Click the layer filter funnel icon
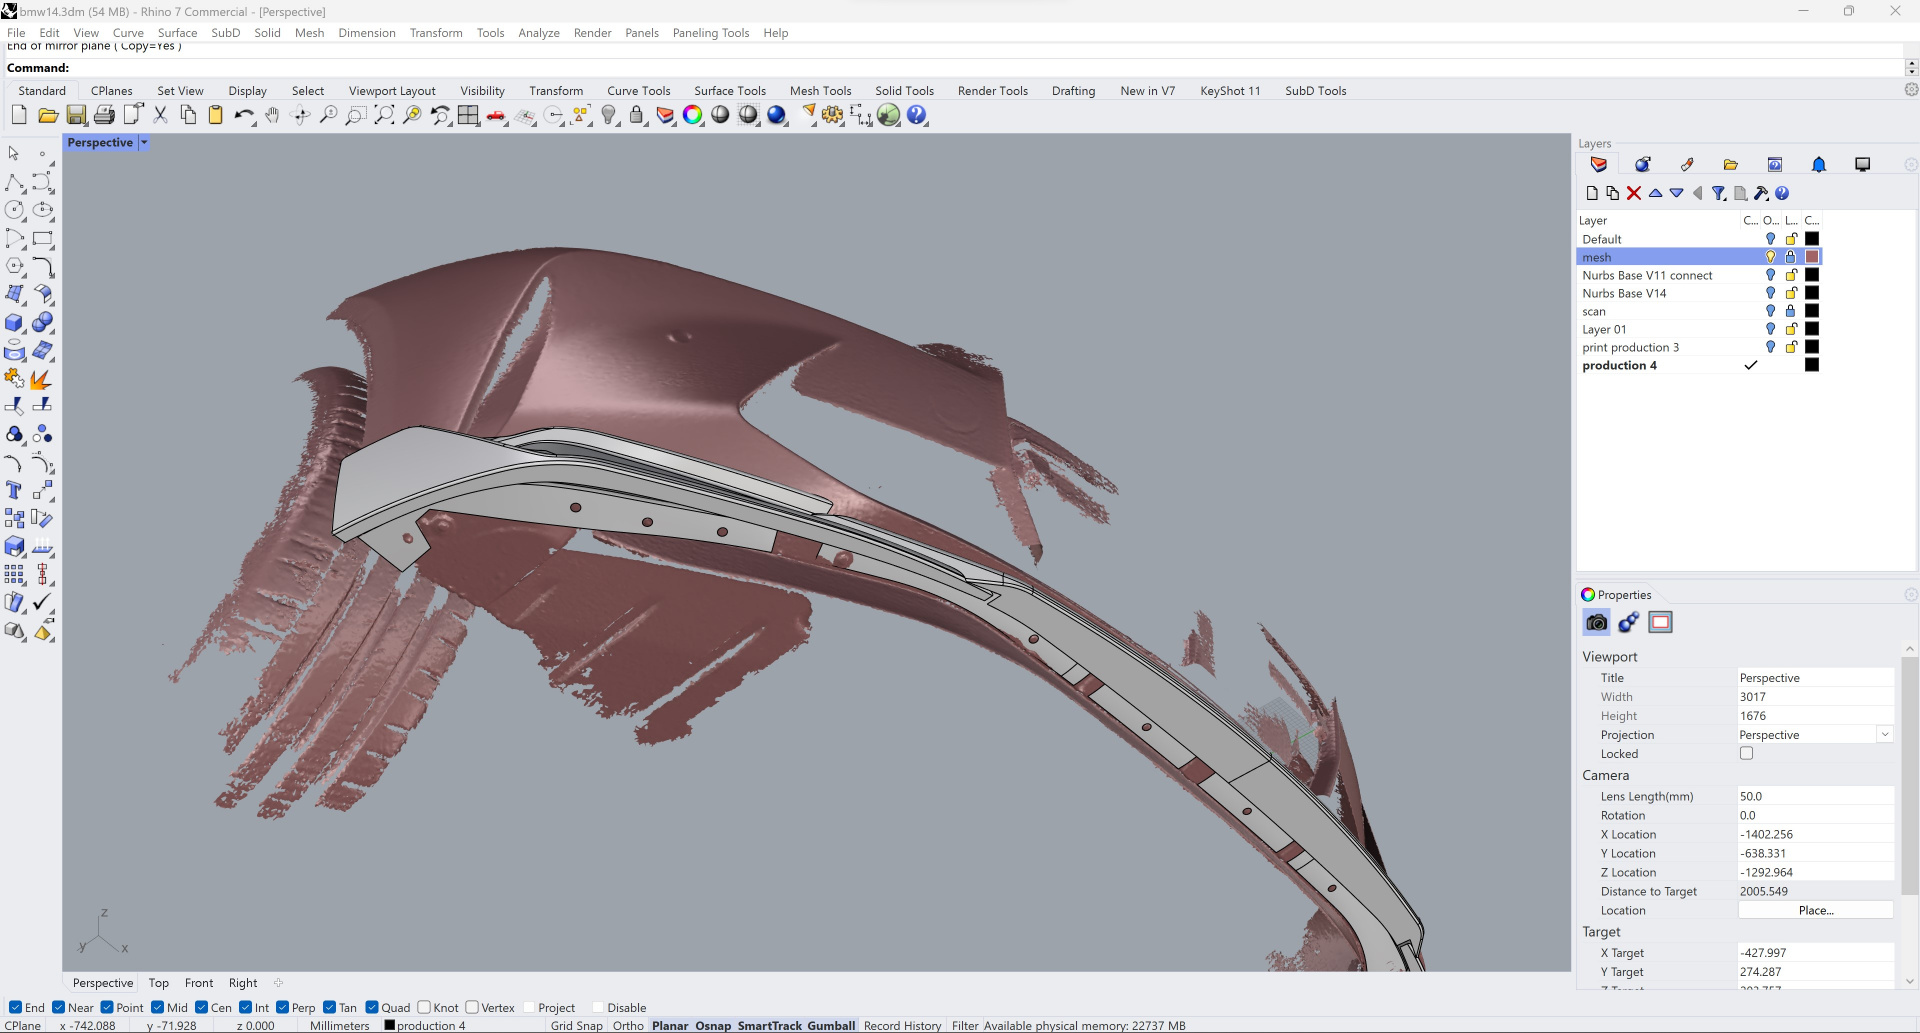 (1718, 193)
